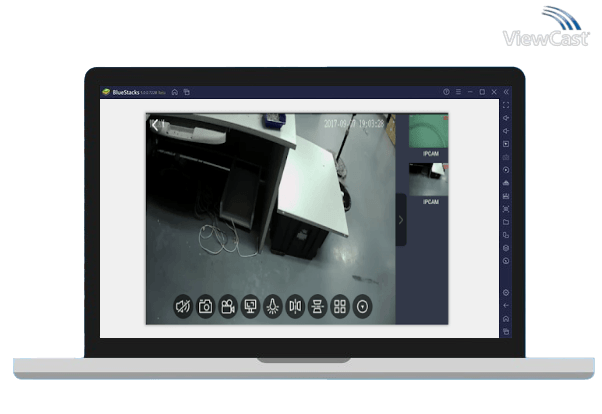
Task: Select the first IPCAM green thumbnail
Action: tap(428, 131)
